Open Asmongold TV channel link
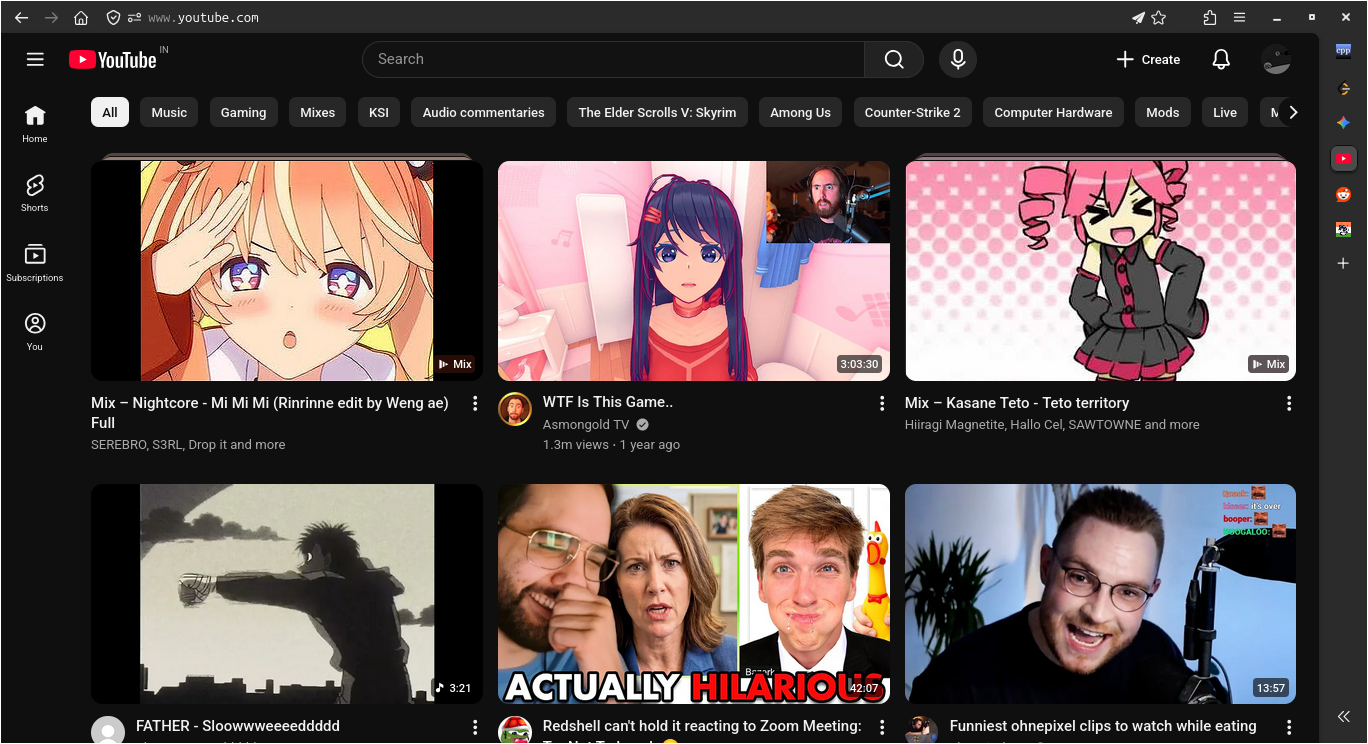The image size is (1368, 744). 586,424
